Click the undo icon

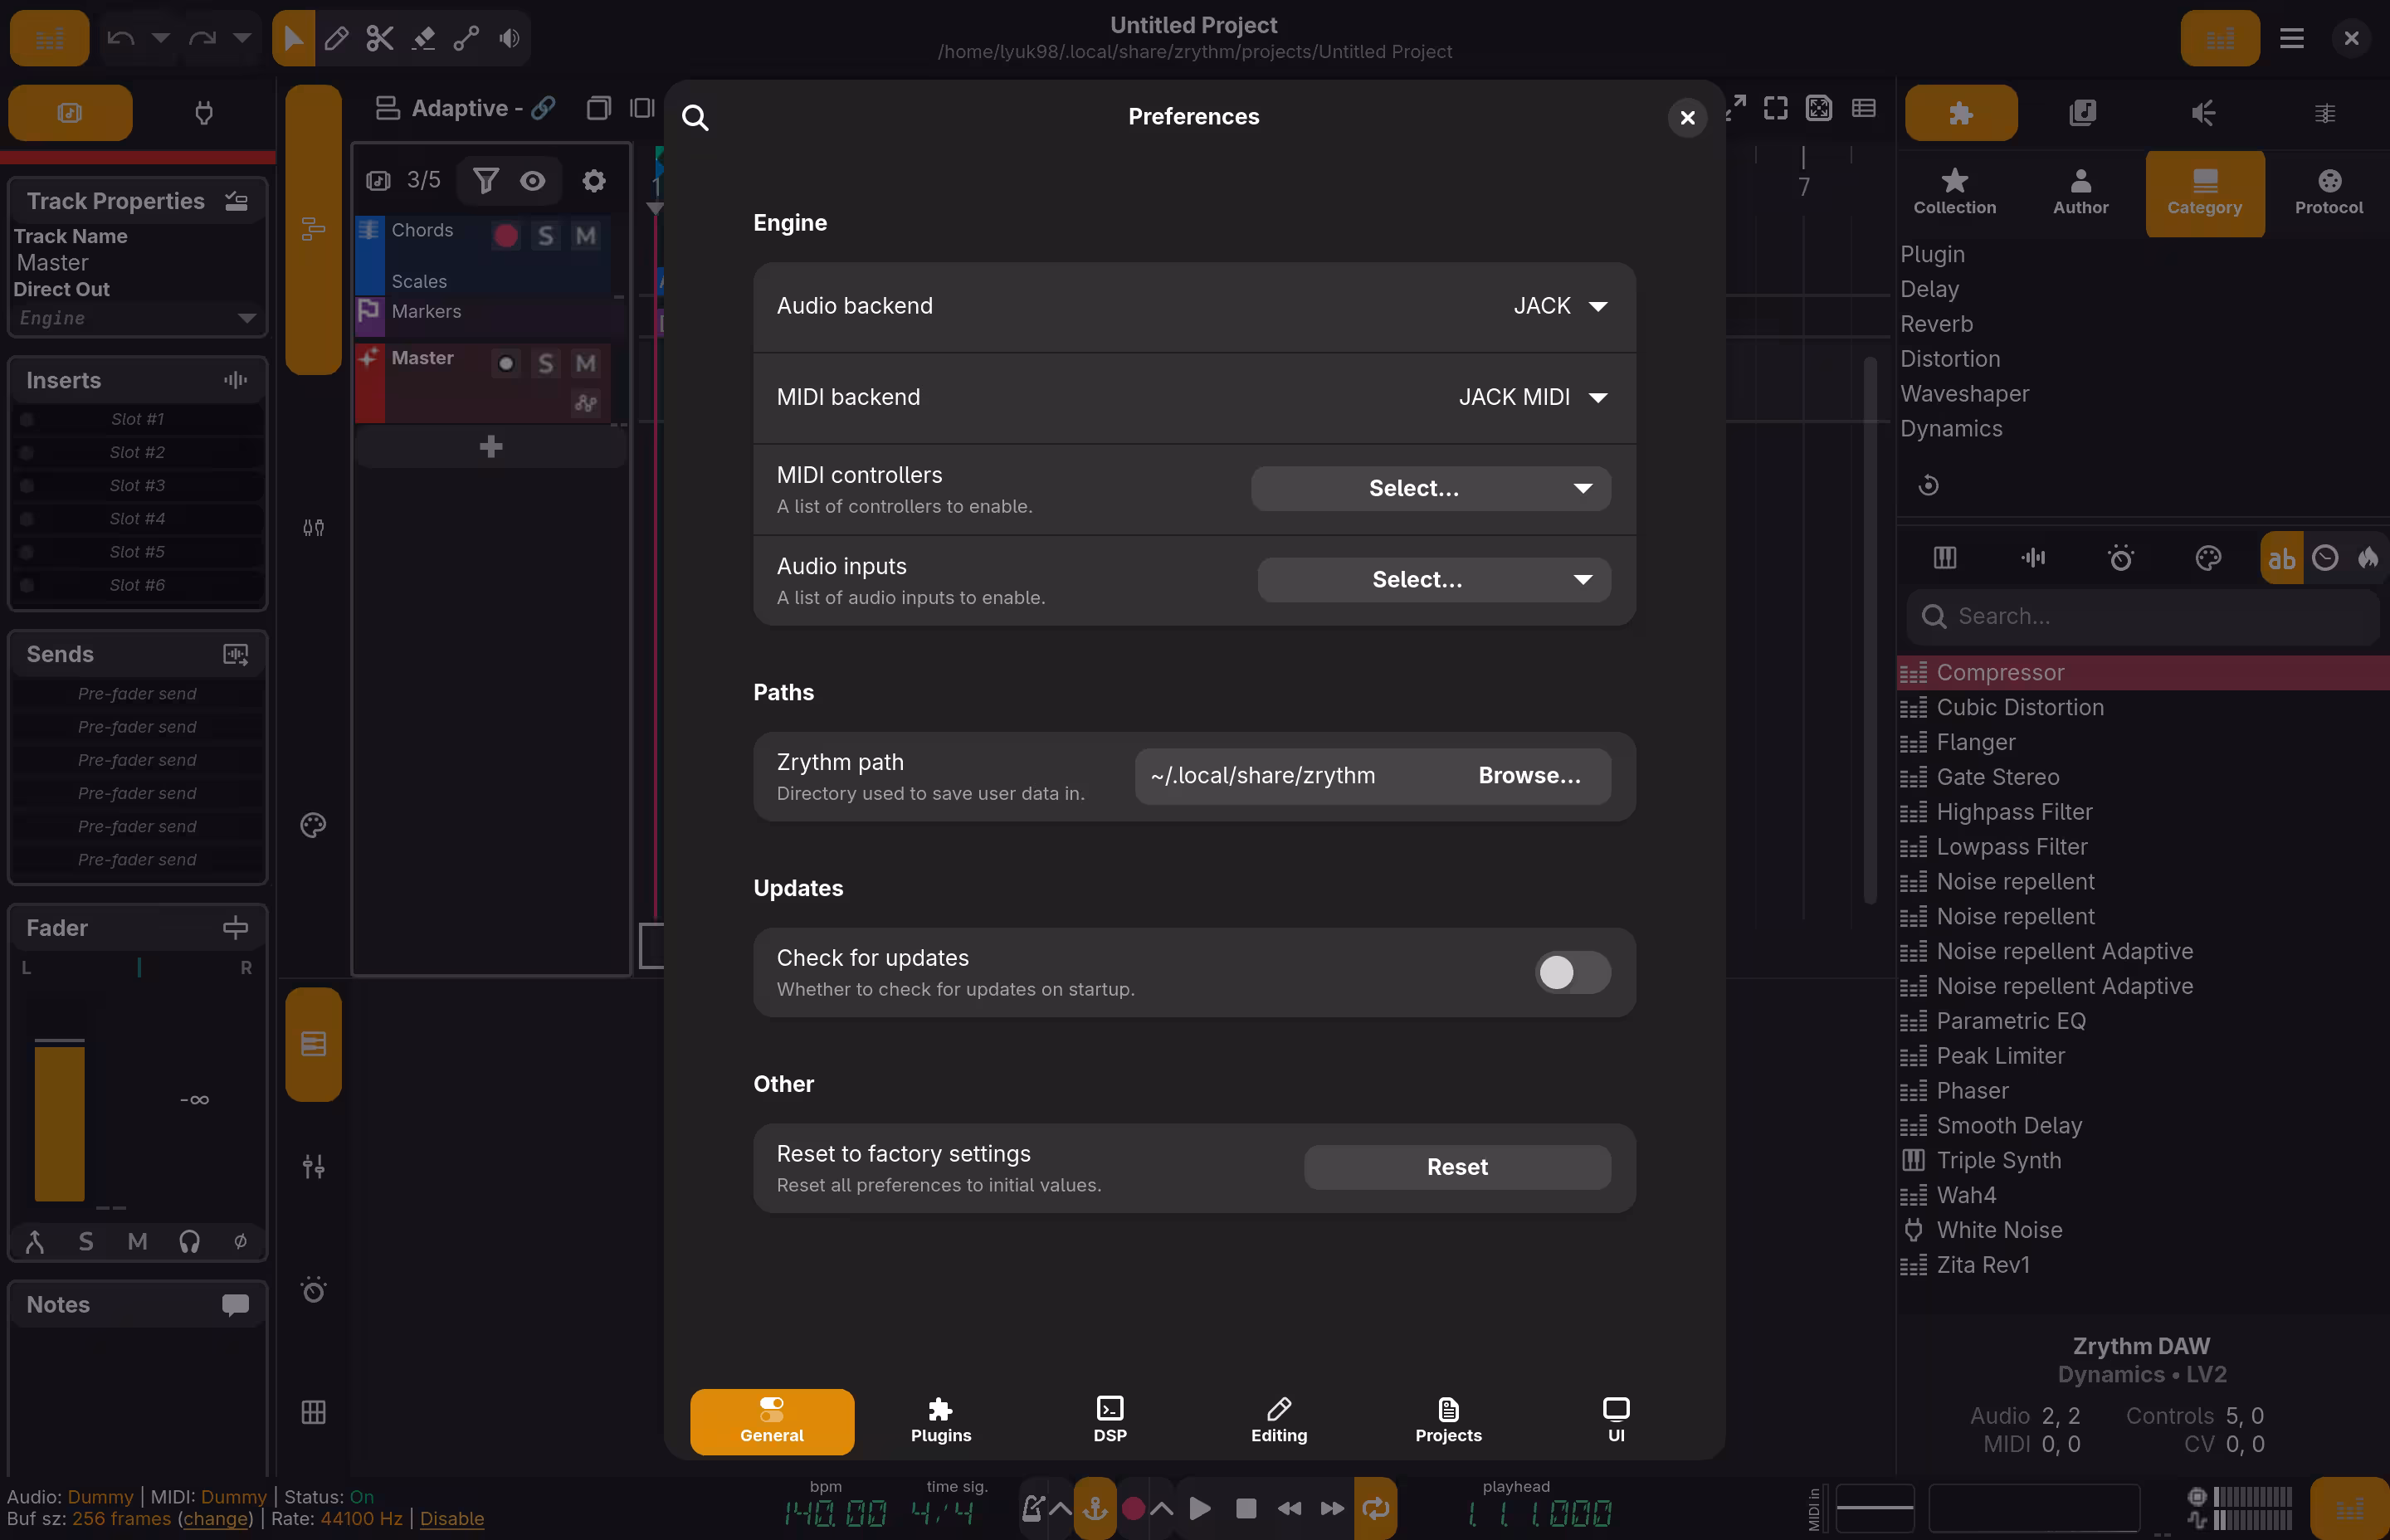[x=120, y=38]
